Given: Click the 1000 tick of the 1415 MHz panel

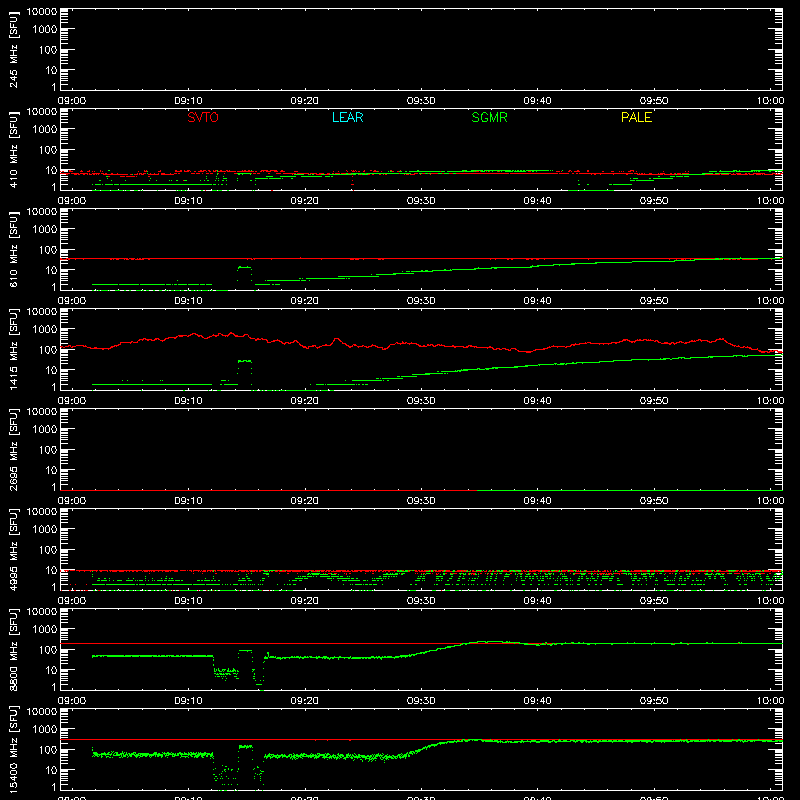Looking at the screenshot, I should (45, 330).
